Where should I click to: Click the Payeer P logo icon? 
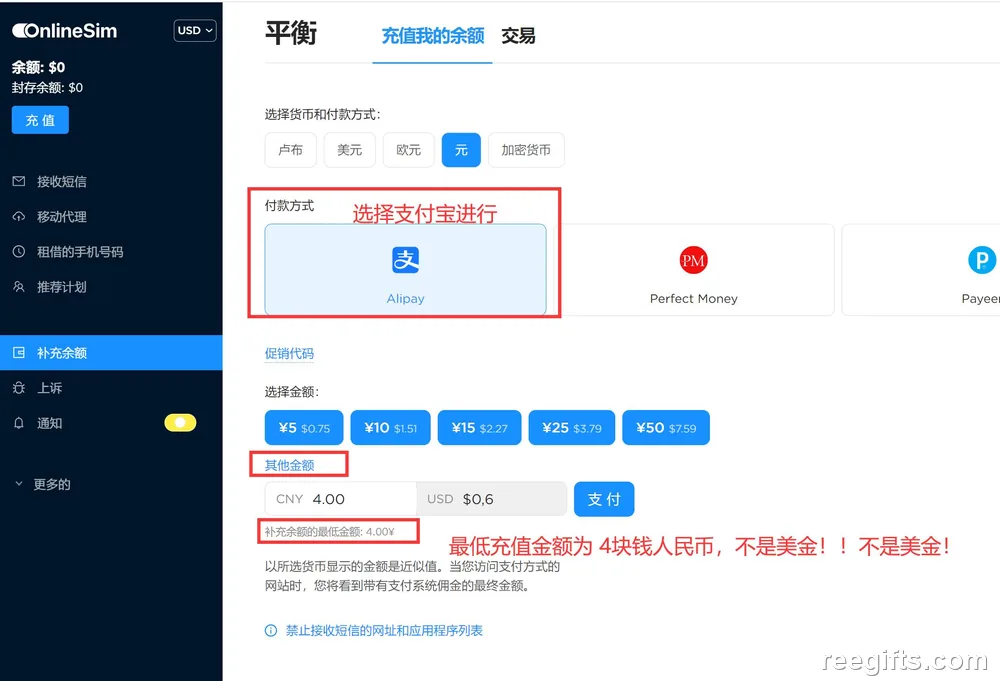tap(982, 260)
